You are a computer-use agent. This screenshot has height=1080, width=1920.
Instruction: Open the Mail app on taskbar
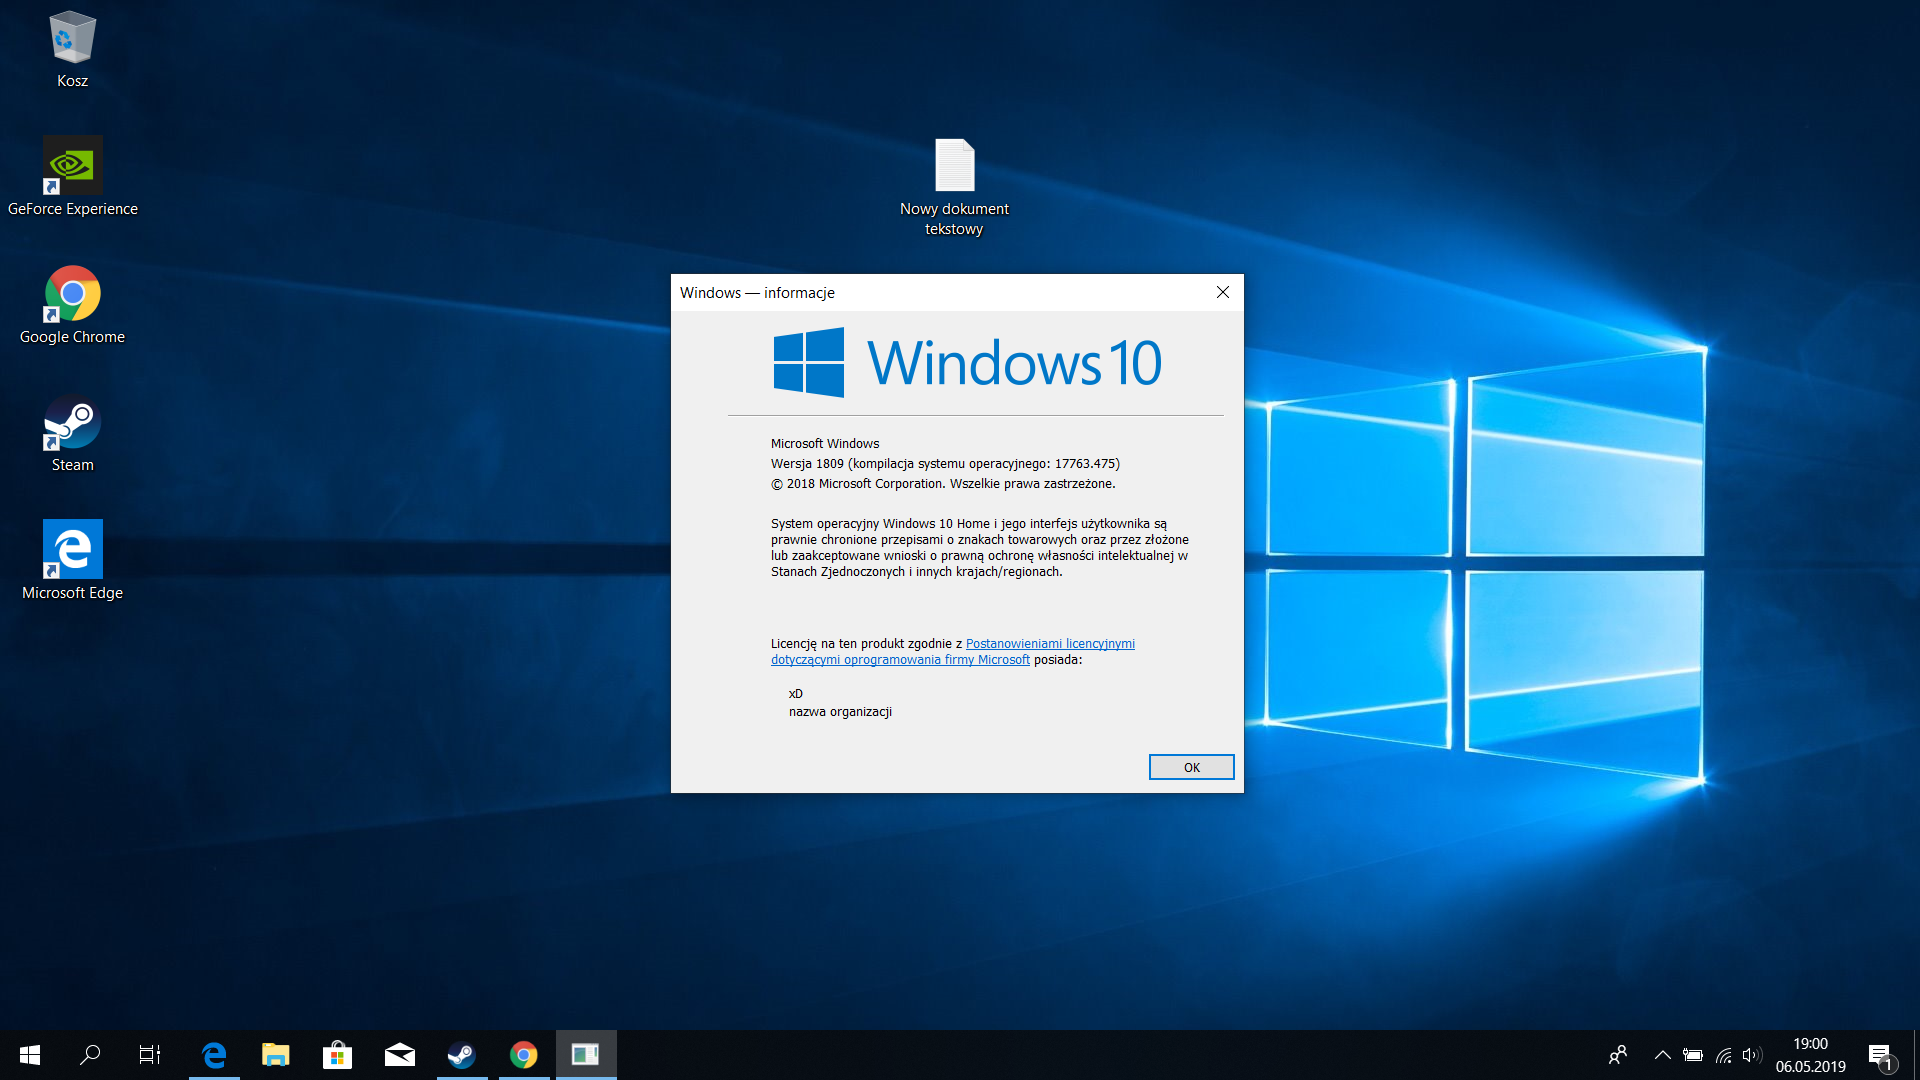point(400,1055)
